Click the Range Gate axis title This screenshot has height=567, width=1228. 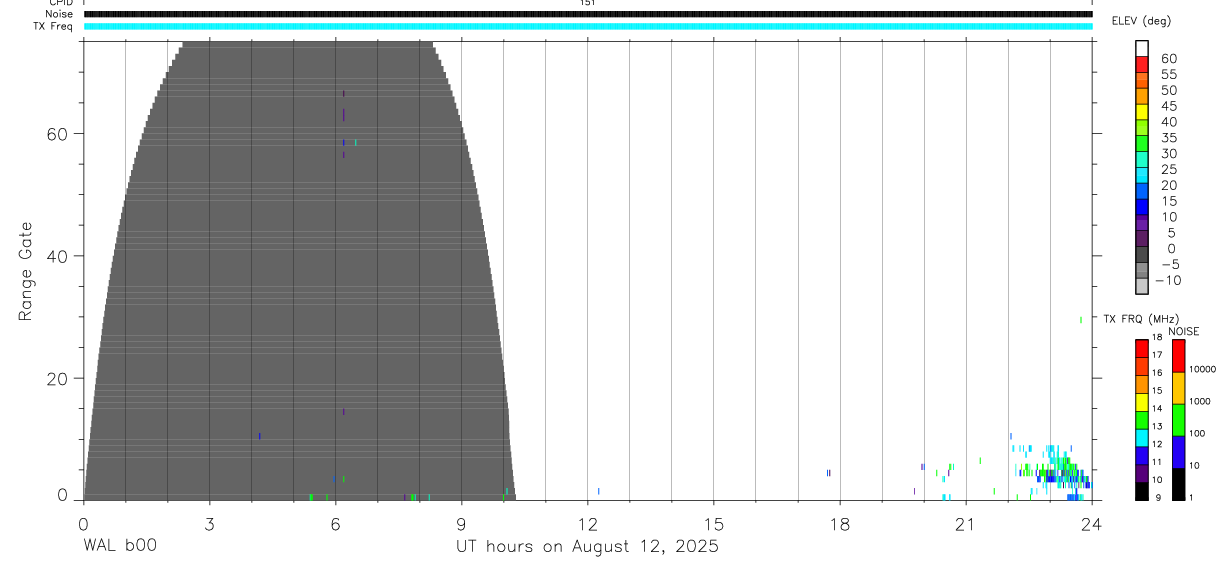click(26, 272)
